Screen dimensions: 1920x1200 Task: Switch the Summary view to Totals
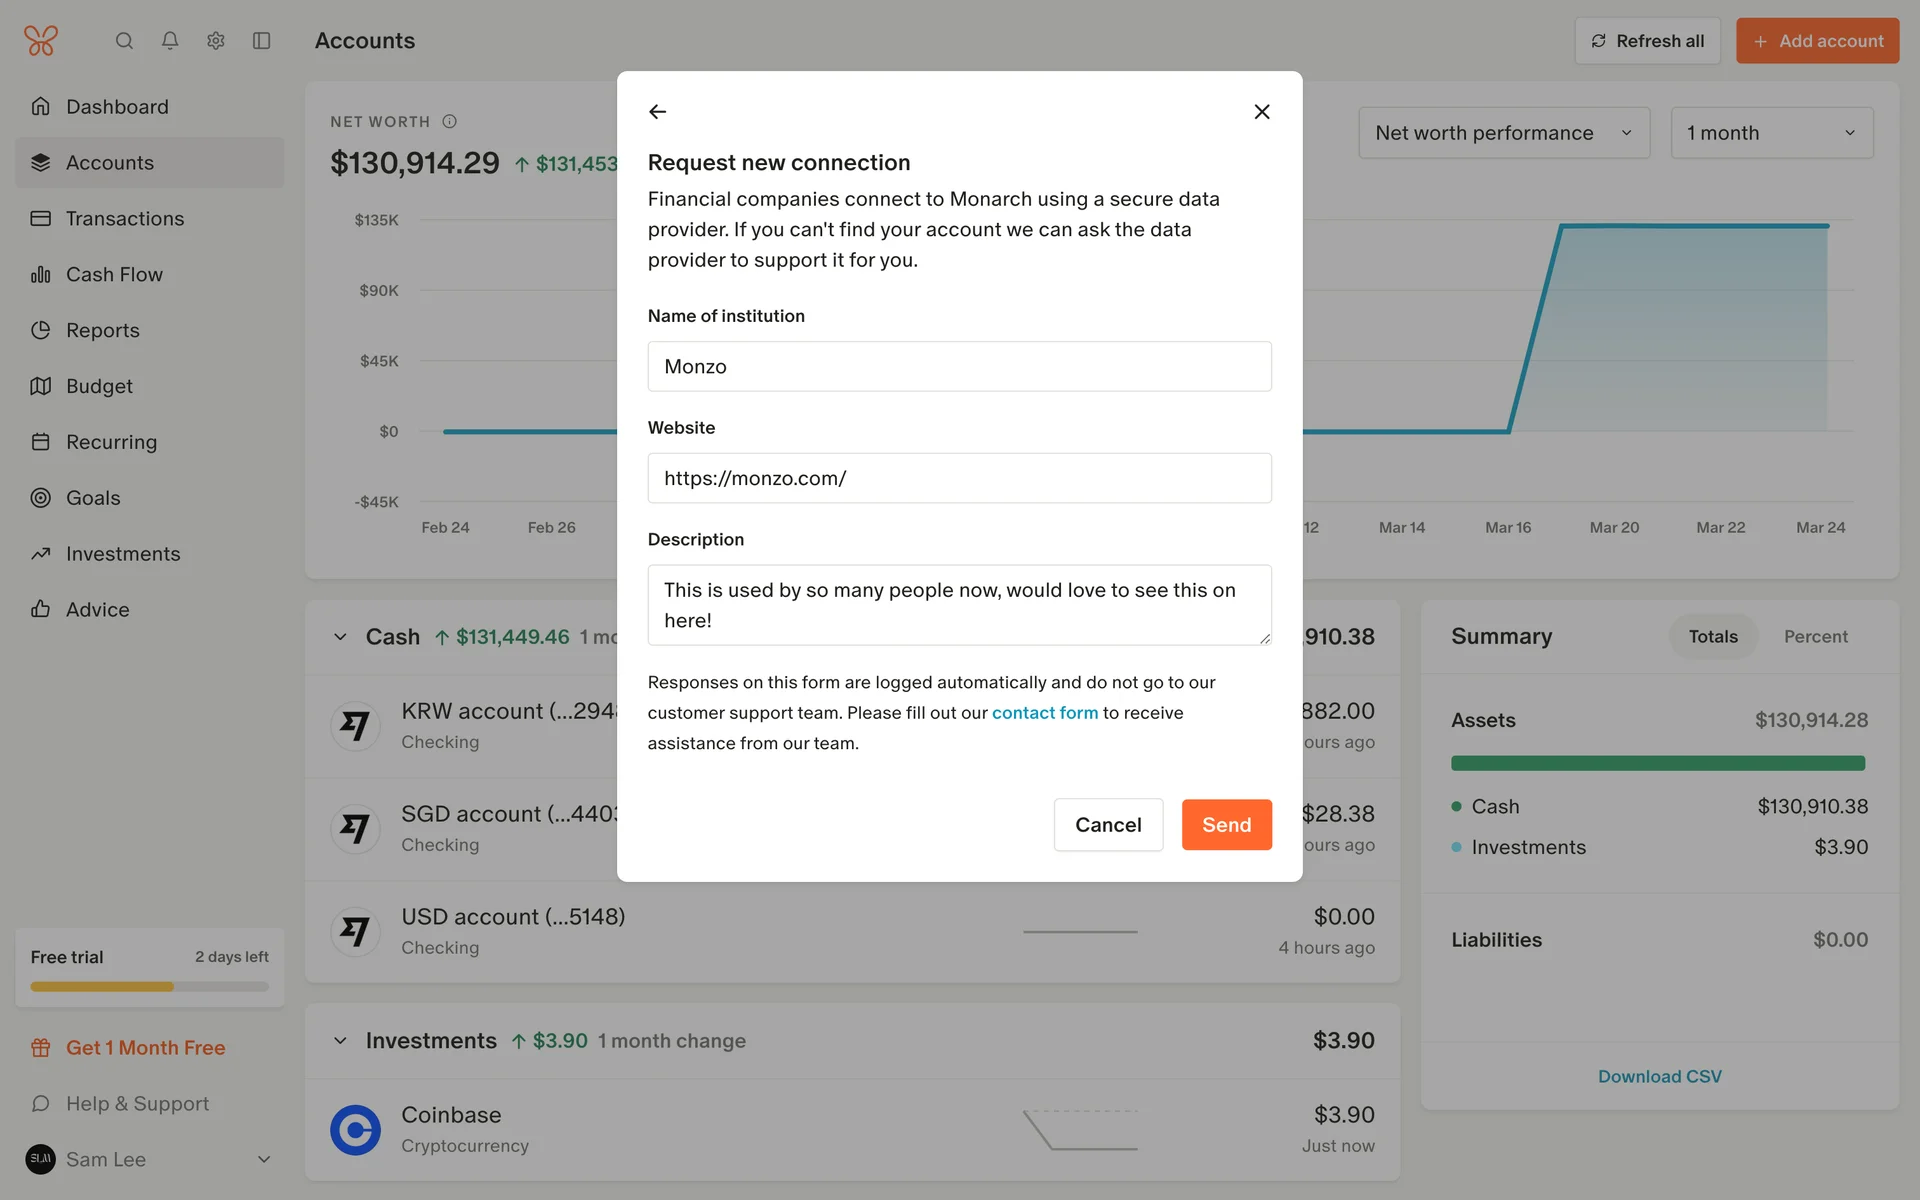pos(1713,637)
